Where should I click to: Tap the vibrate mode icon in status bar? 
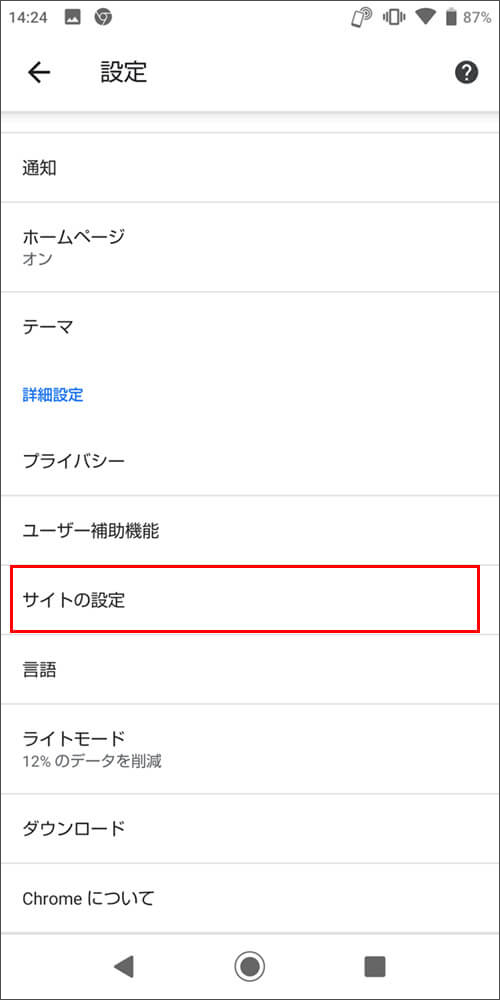click(392, 18)
